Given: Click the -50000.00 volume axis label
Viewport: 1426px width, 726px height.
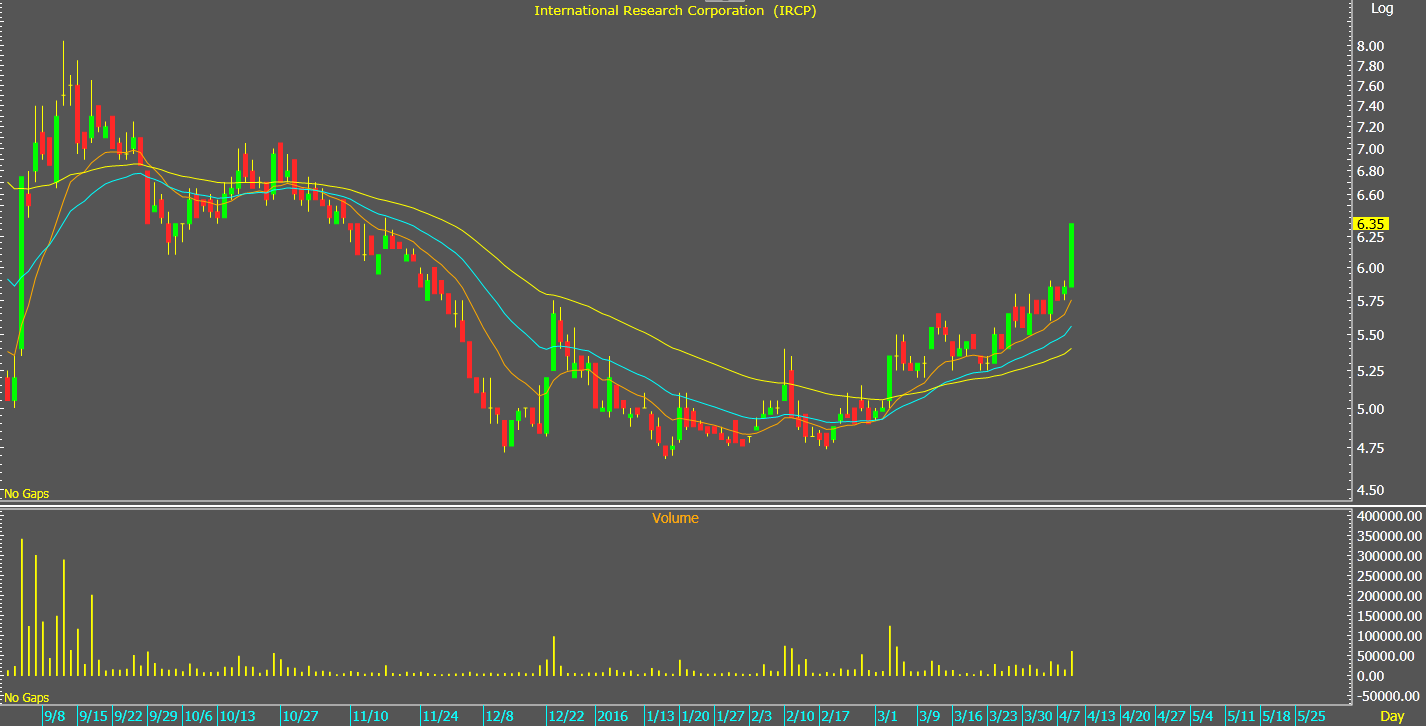Looking at the screenshot, I should 1388,696.
